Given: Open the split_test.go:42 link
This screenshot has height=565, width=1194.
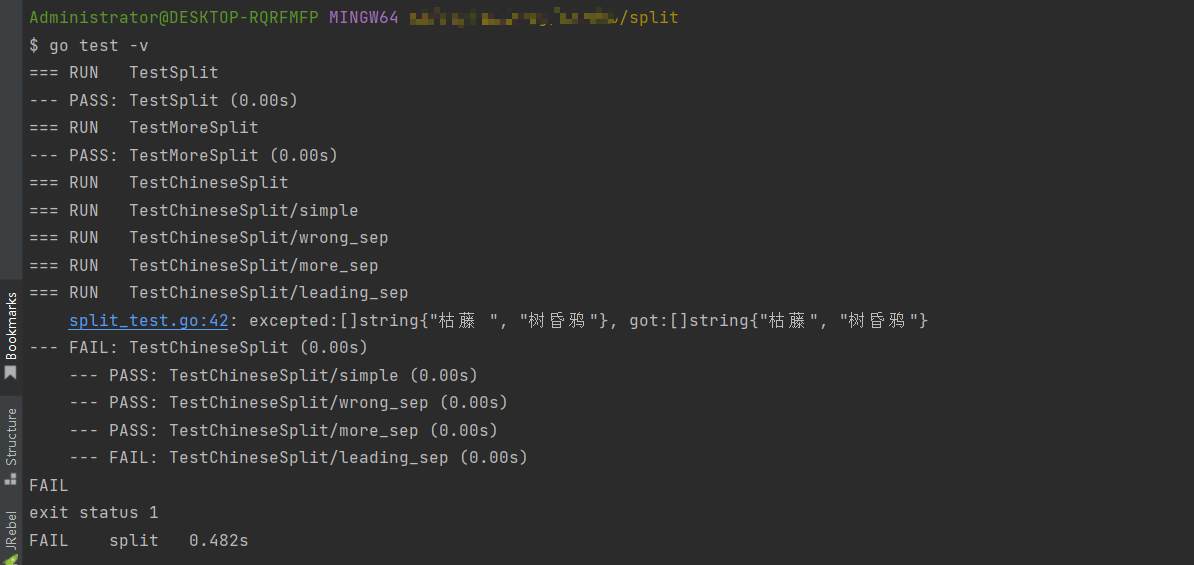Looking at the screenshot, I should tap(150, 320).
